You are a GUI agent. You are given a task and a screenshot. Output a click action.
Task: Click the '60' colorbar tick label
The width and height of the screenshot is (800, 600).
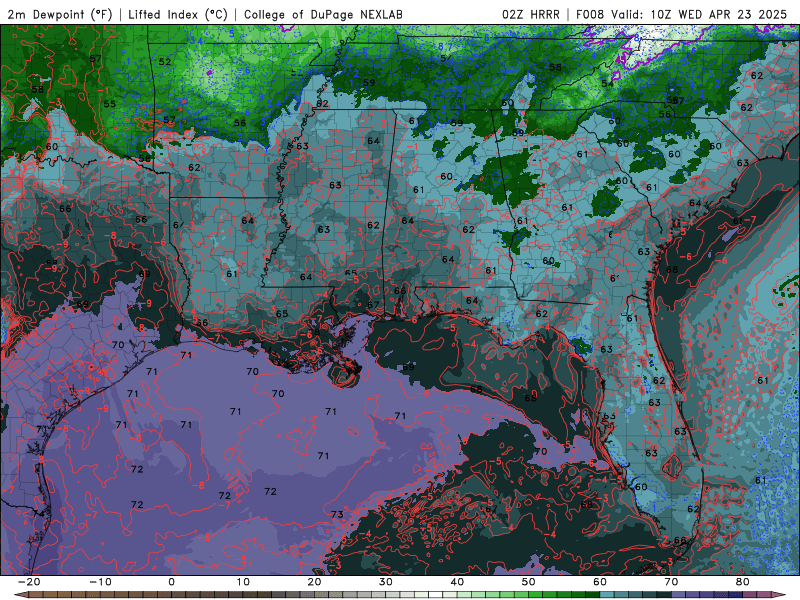click(600, 582)
